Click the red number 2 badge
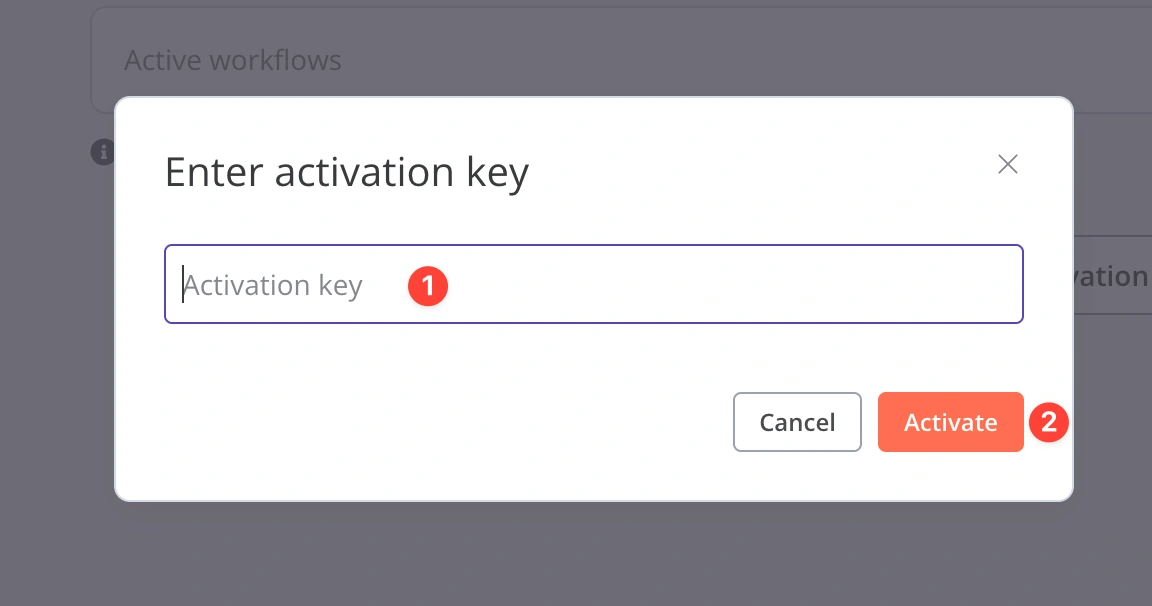The image size is (1152, 606). click(1048, 422)
